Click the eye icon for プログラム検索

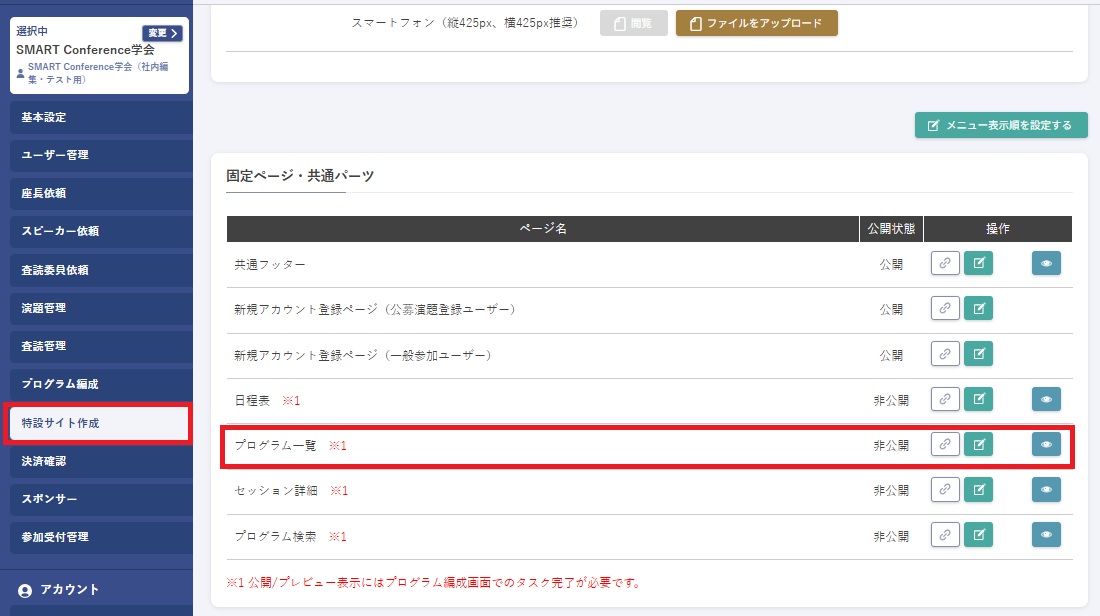tap(1046, 536)
